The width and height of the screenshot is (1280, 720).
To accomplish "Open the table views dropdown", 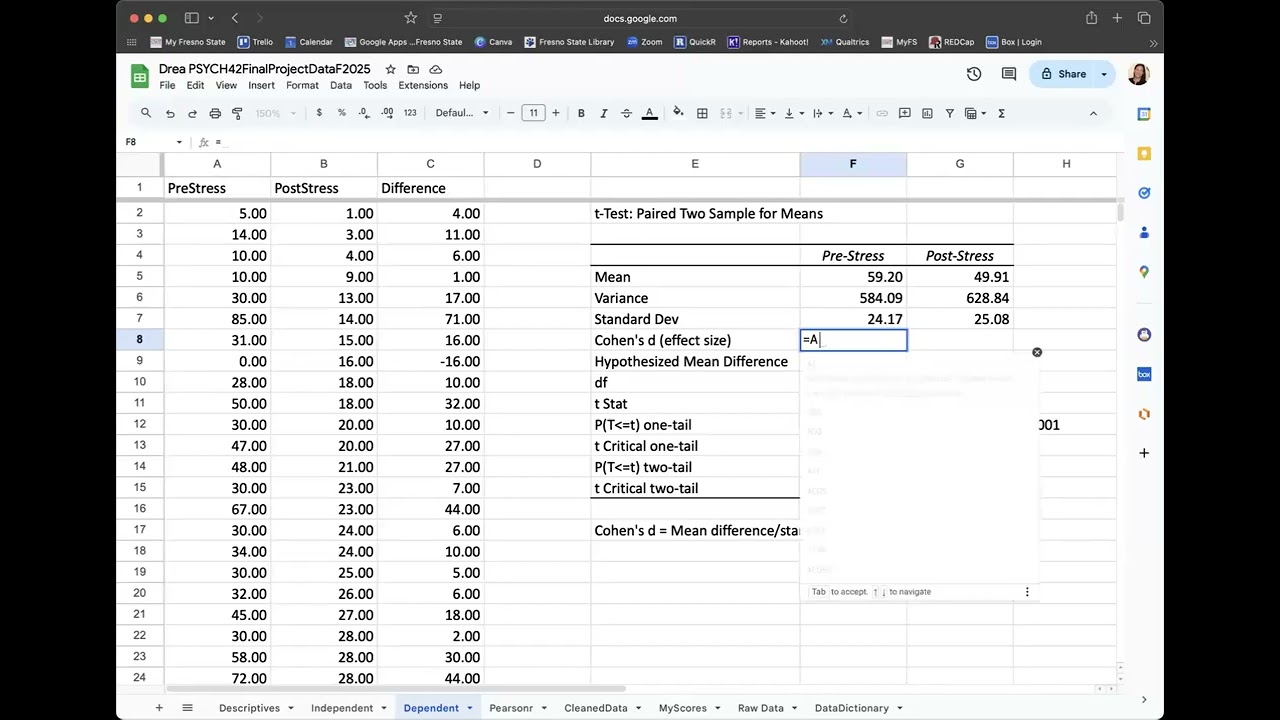I will [x=975, y=113].
